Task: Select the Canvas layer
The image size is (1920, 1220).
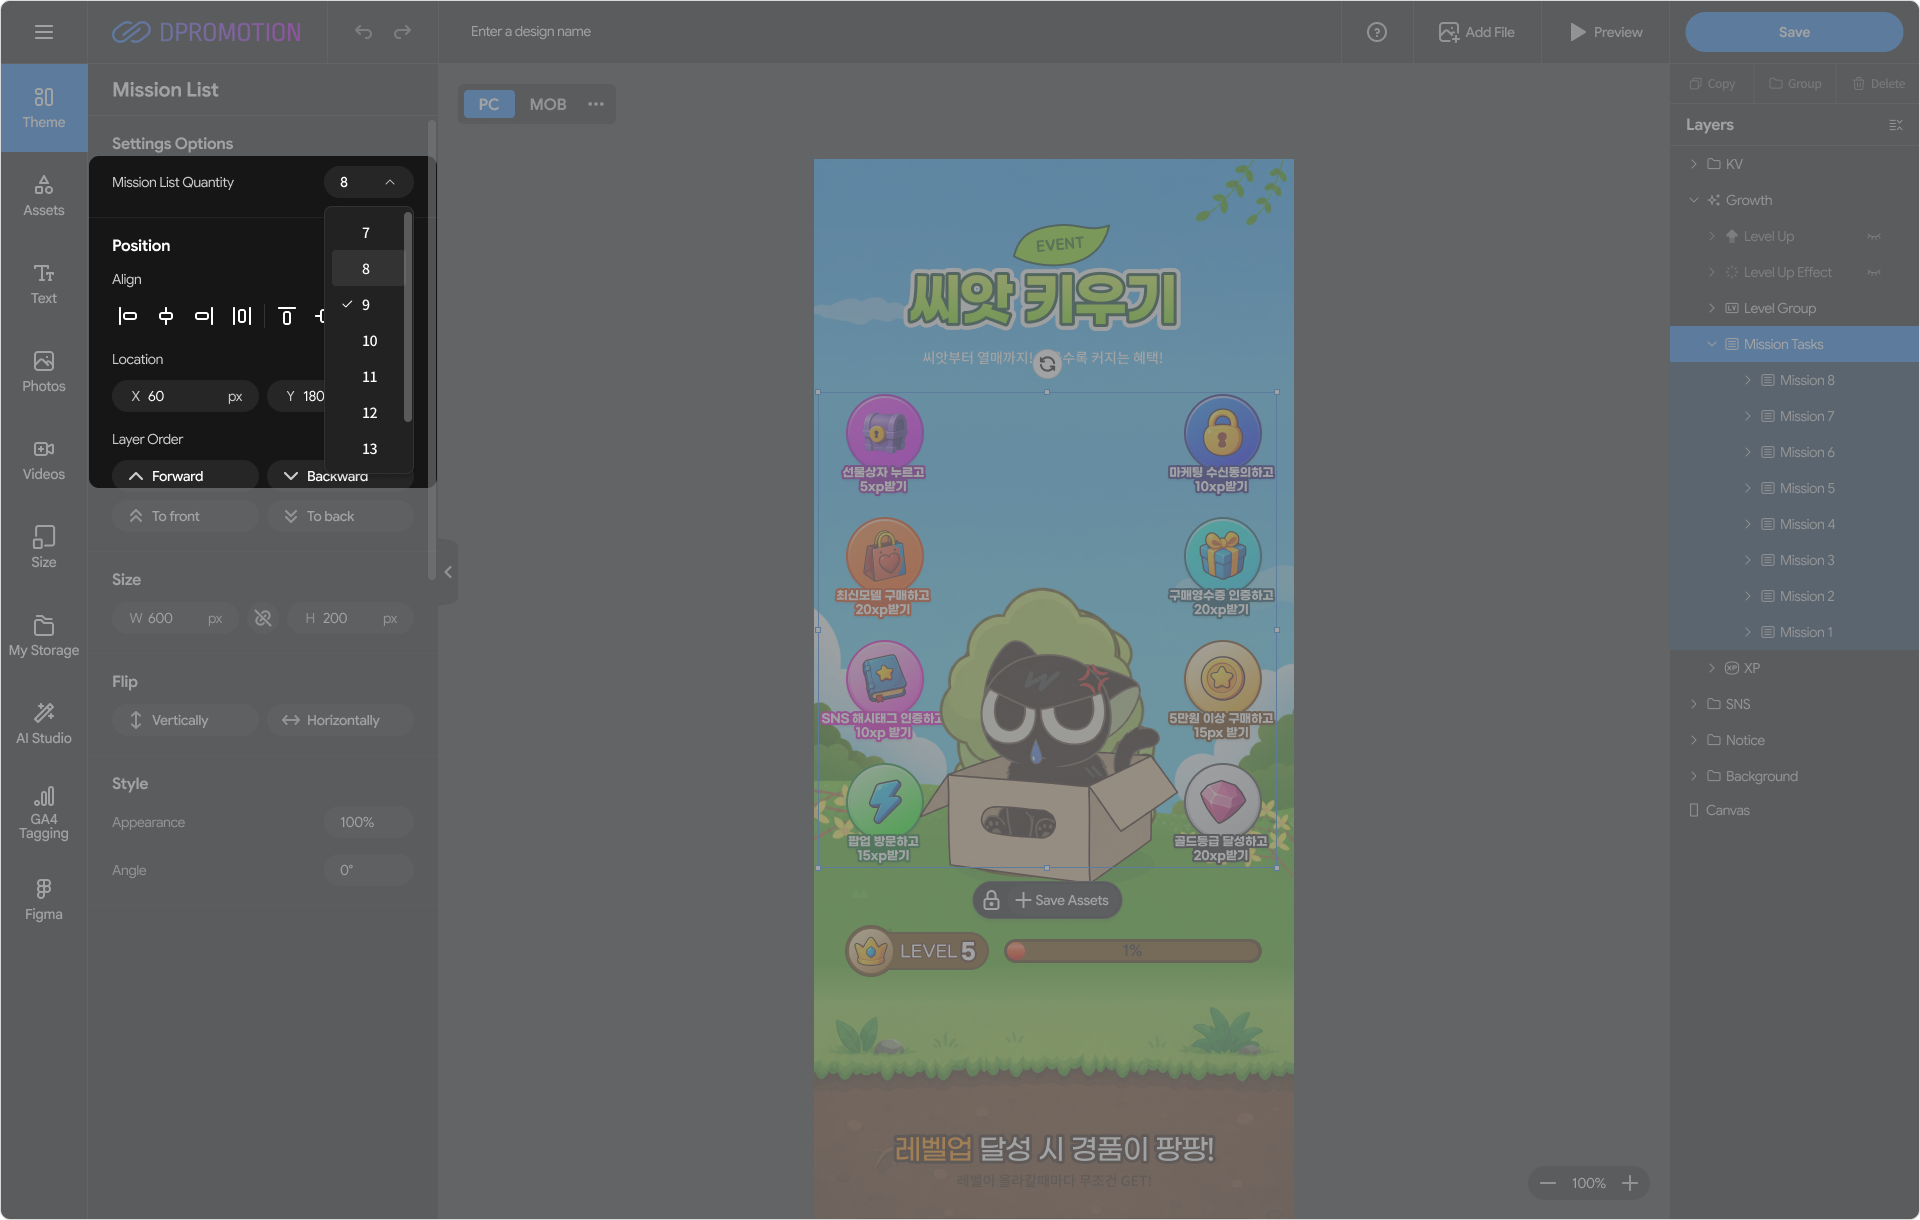Action: [1795, 810]
